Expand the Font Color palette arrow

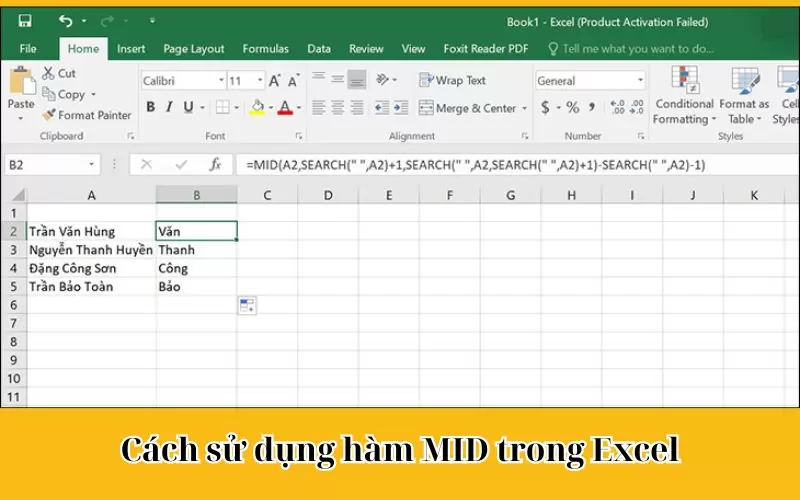pos(299,108)
